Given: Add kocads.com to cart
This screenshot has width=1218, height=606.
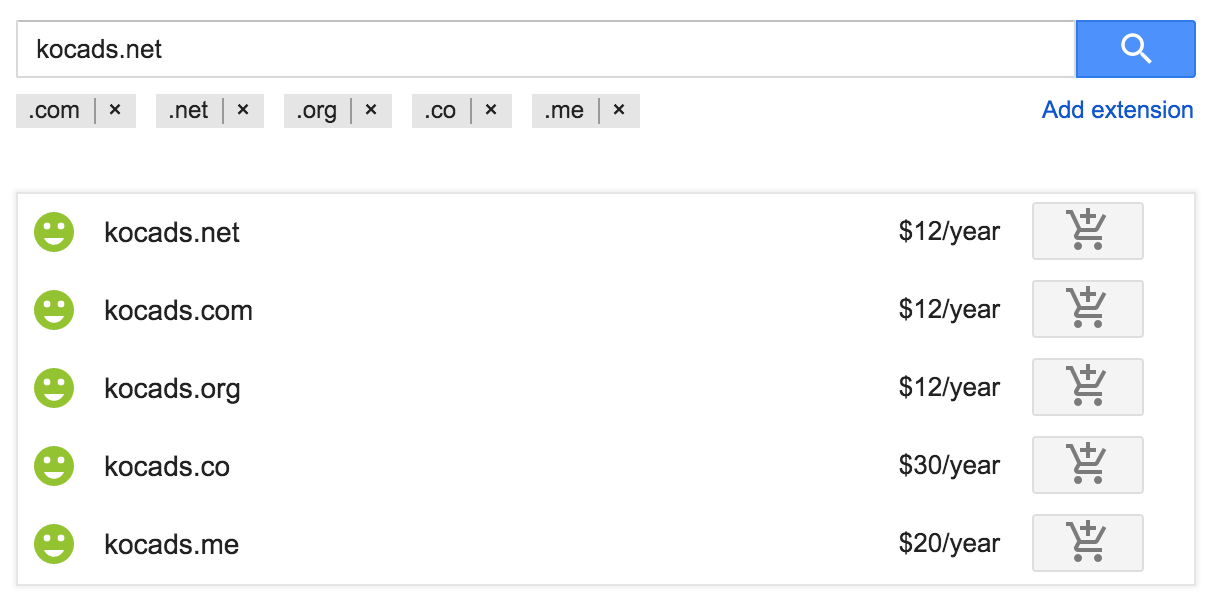Looking at the screenshot, I should tap(1087, 309).
